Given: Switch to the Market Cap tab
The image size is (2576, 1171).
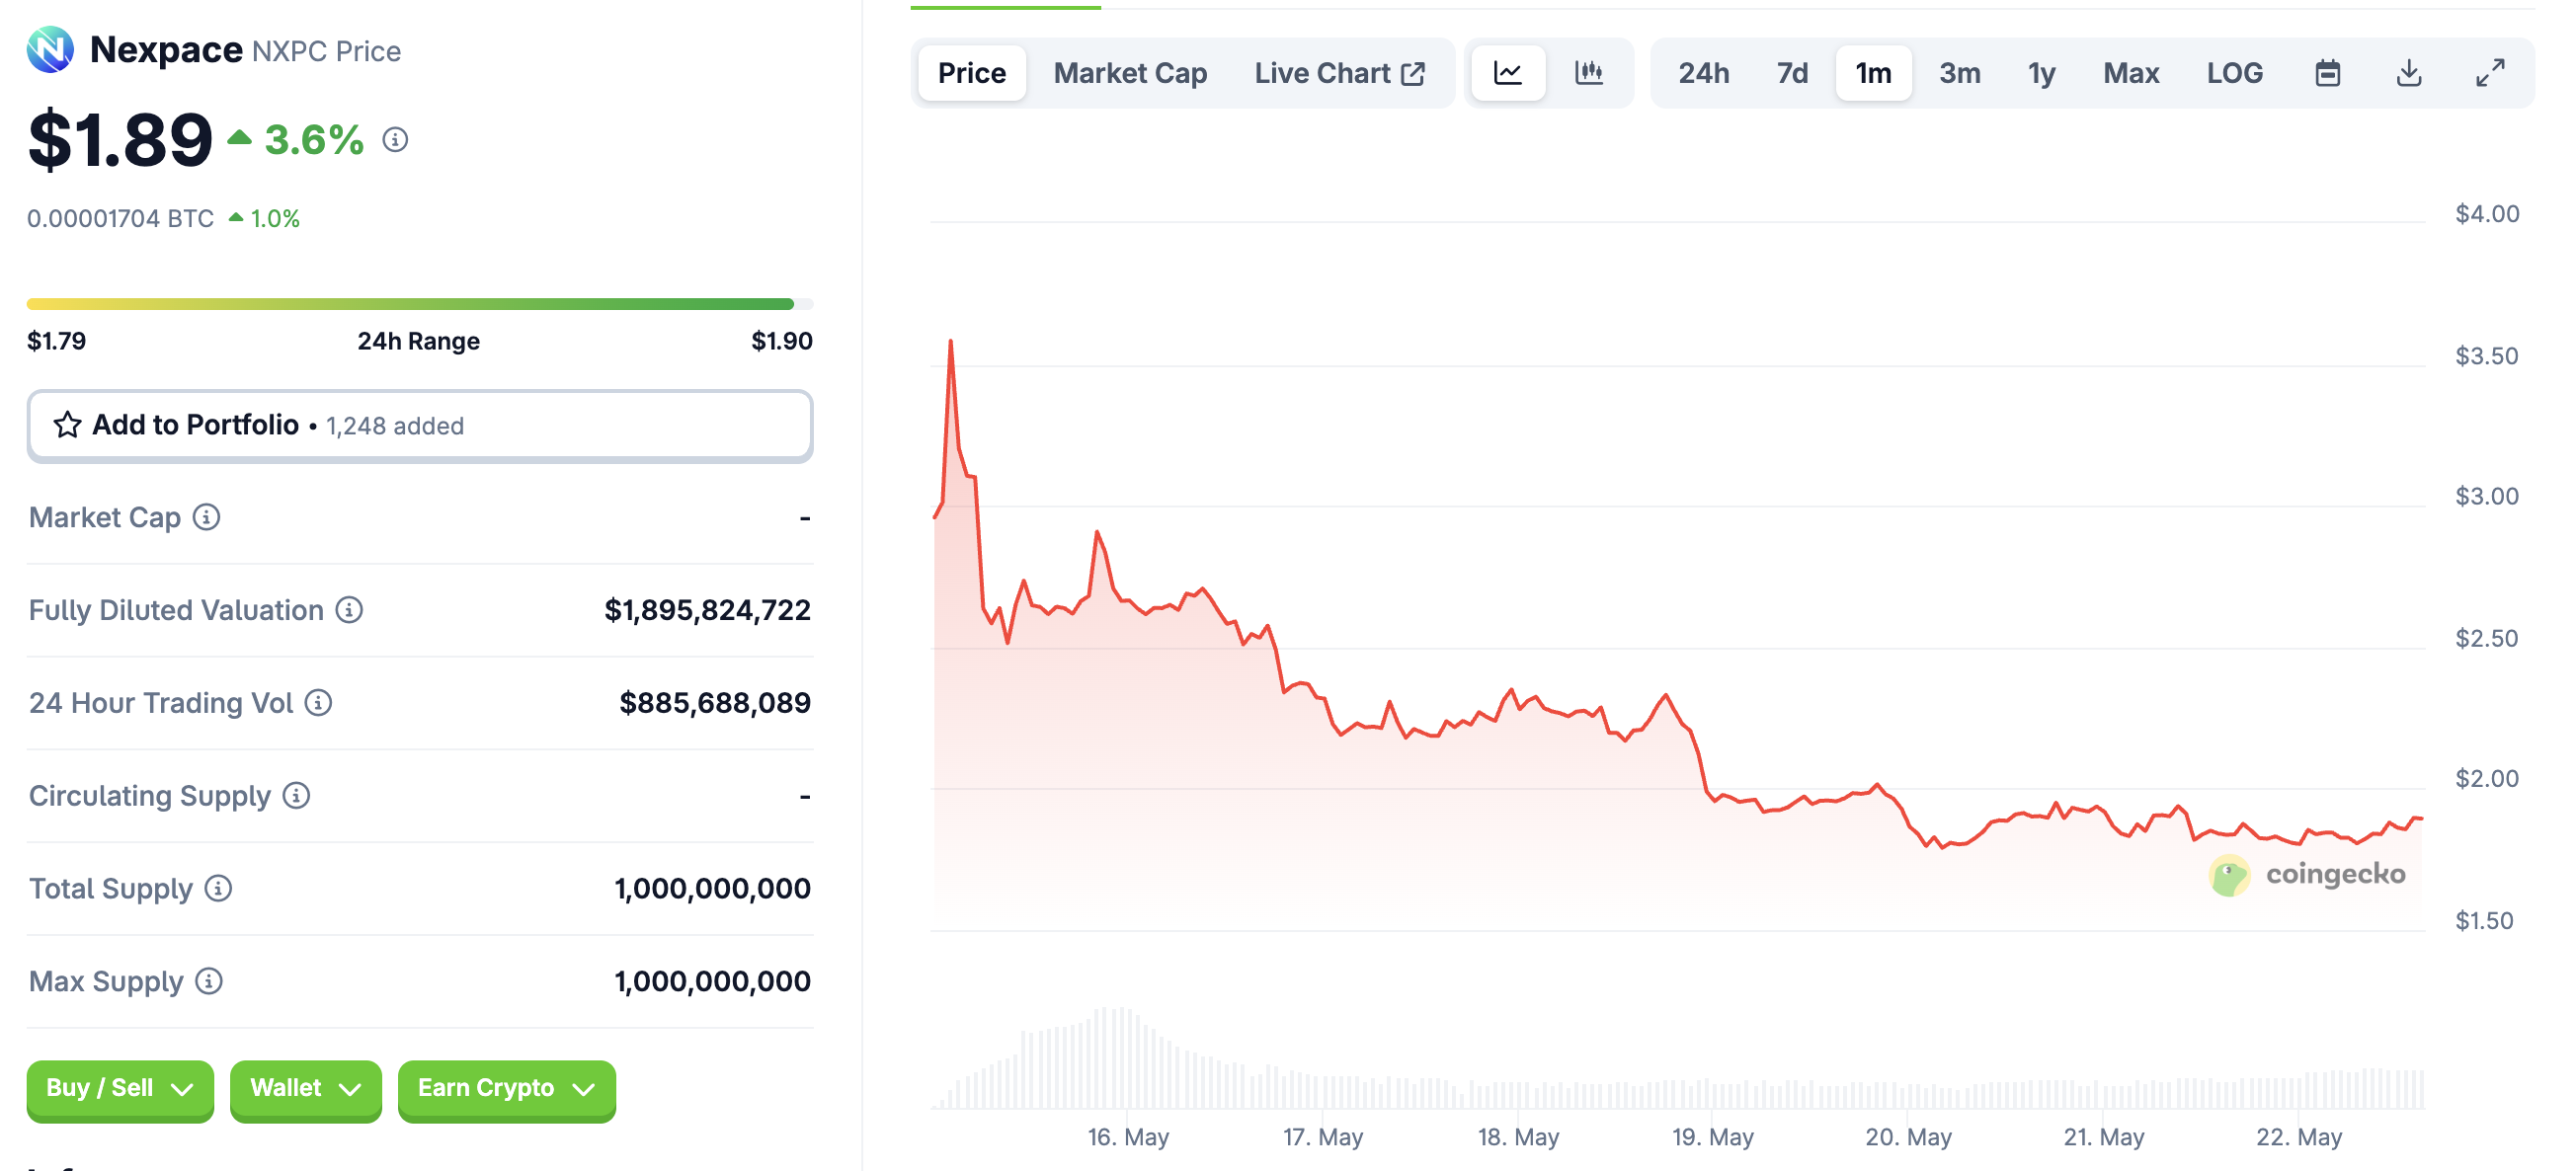Looking at the screenshot, I should click(x=1130, y=73).
